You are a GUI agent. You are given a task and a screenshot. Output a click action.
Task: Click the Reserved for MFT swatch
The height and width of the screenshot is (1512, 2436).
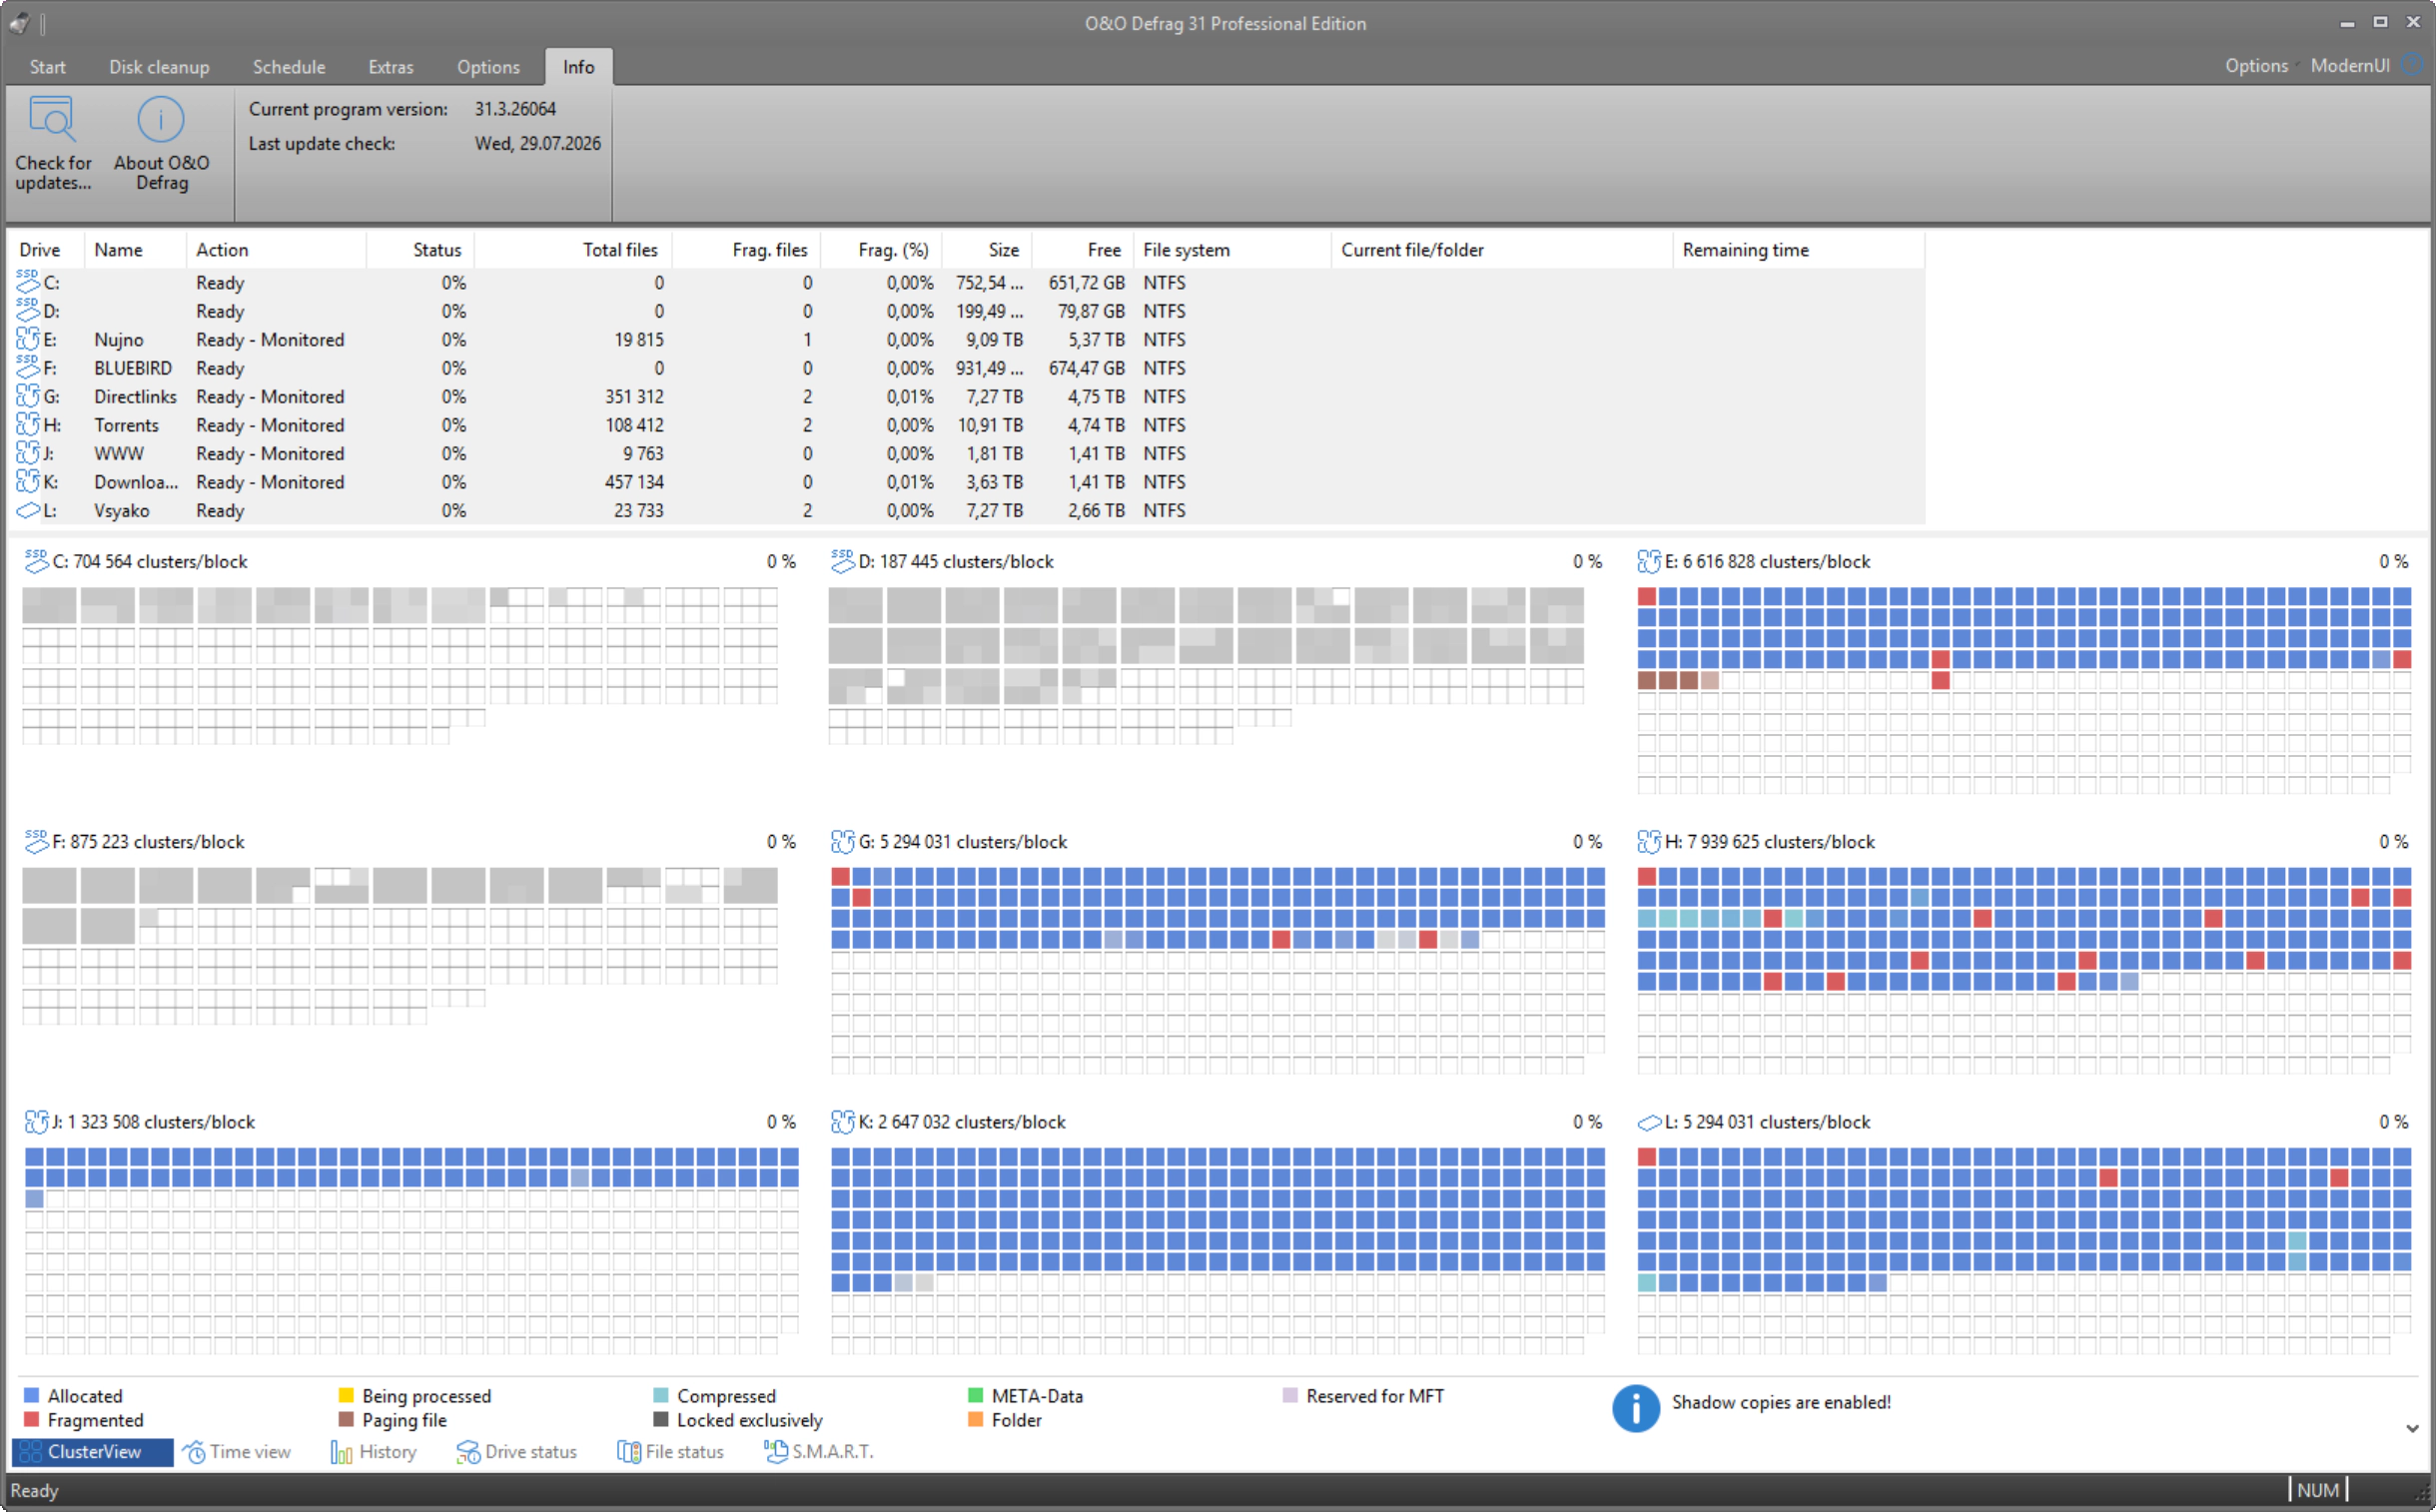1290,1395
